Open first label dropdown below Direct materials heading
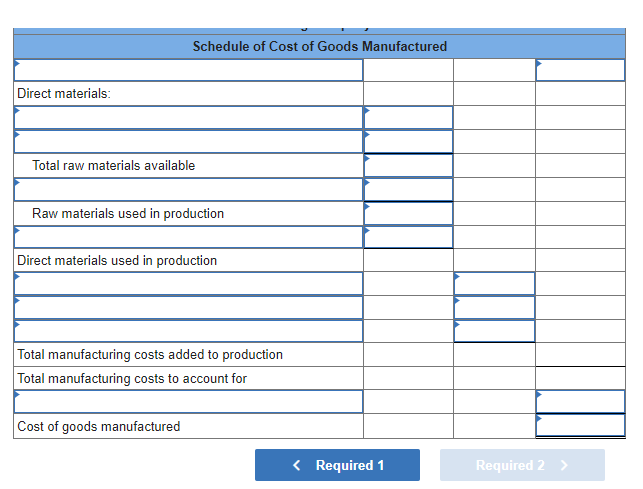The width and height of the screenshot is (643, 489). pos(189,118)
